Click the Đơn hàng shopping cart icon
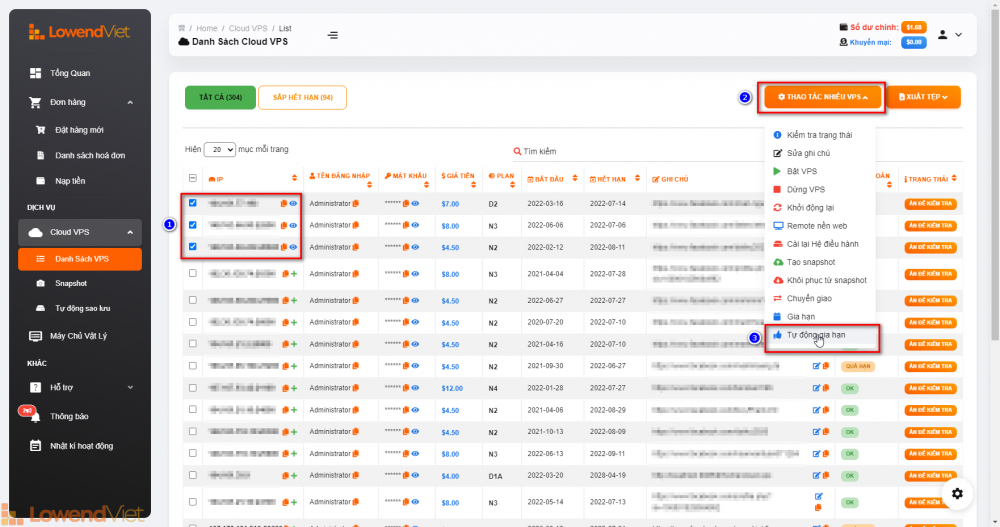Viewport: 1000px width, 527px height. [35, 102]
